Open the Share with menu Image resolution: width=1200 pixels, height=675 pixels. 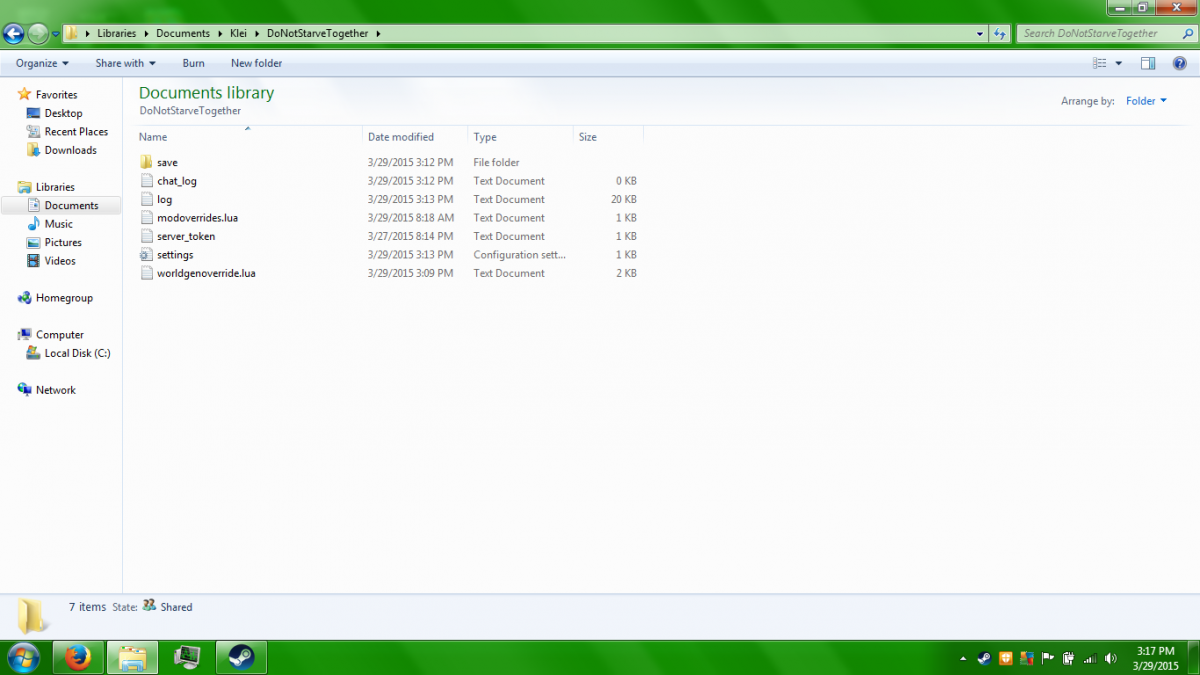click(125, 63)
